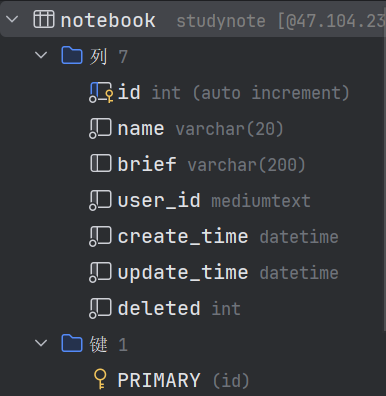
Task: Select the user_id mediumtext column label
Action: click(214, 201)
